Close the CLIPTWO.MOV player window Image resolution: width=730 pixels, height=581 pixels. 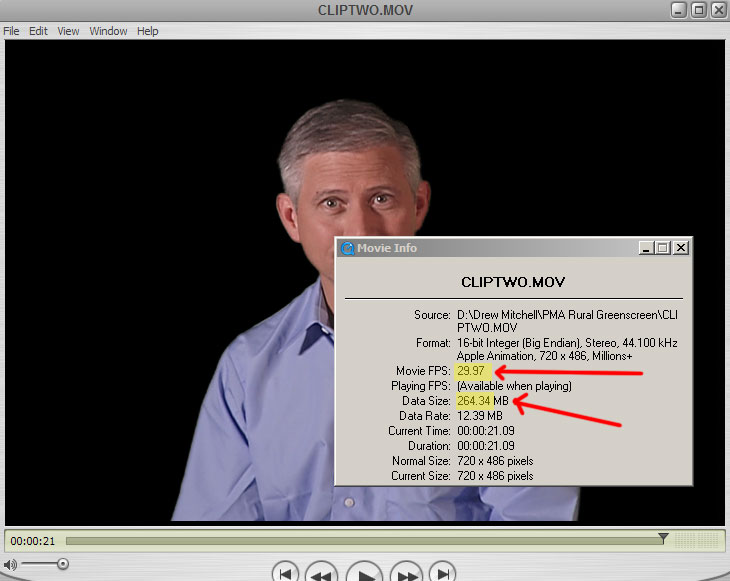[x=717, y=10]
